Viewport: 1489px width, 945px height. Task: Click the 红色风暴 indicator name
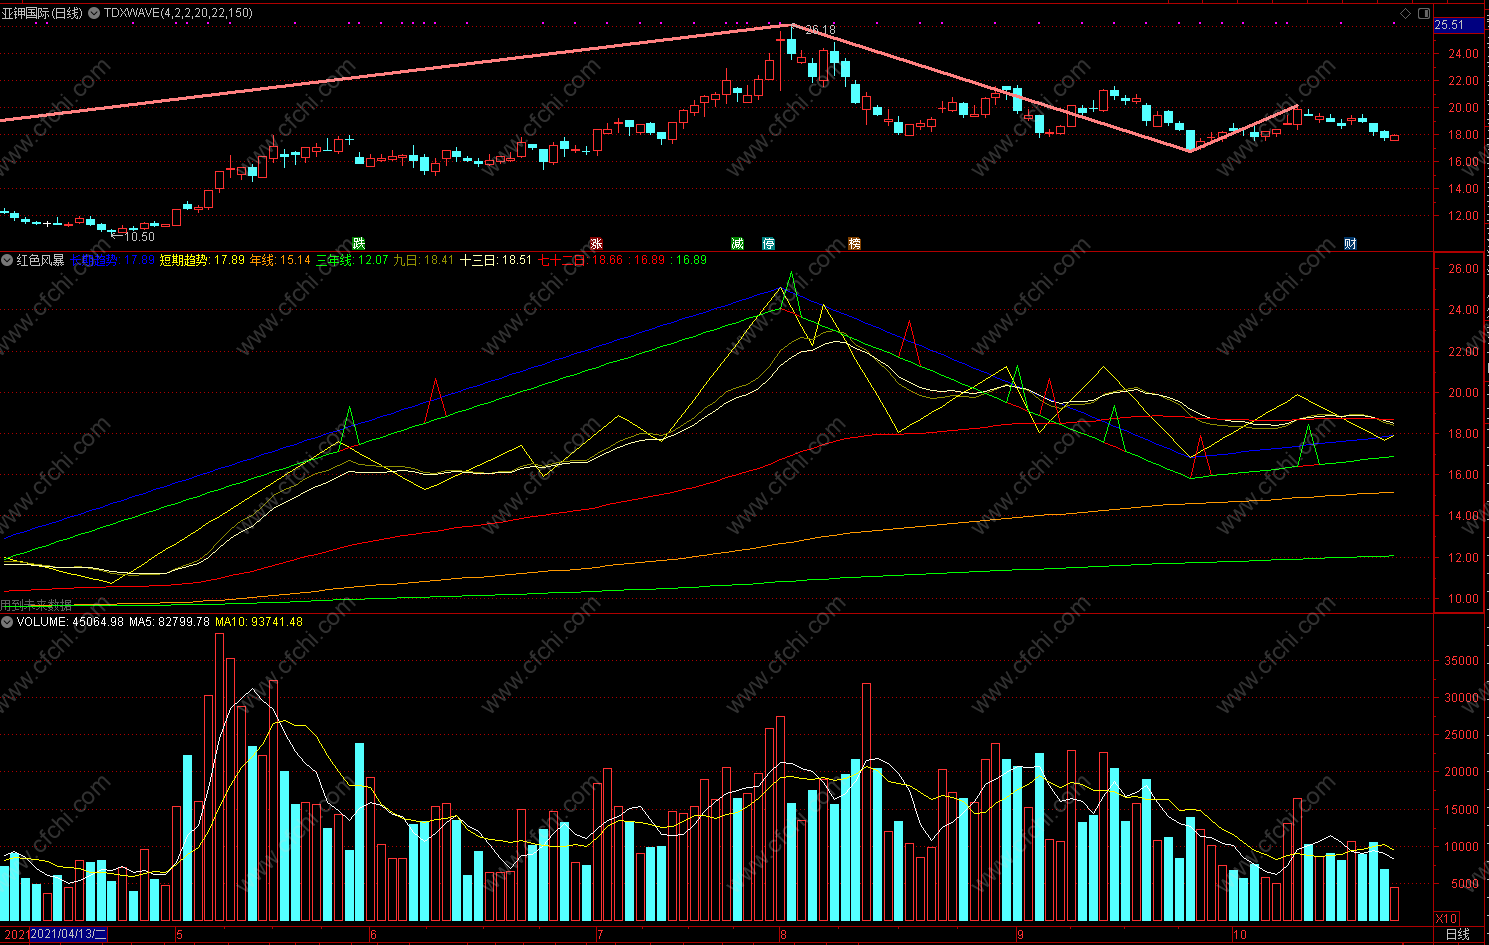point(40,260)
